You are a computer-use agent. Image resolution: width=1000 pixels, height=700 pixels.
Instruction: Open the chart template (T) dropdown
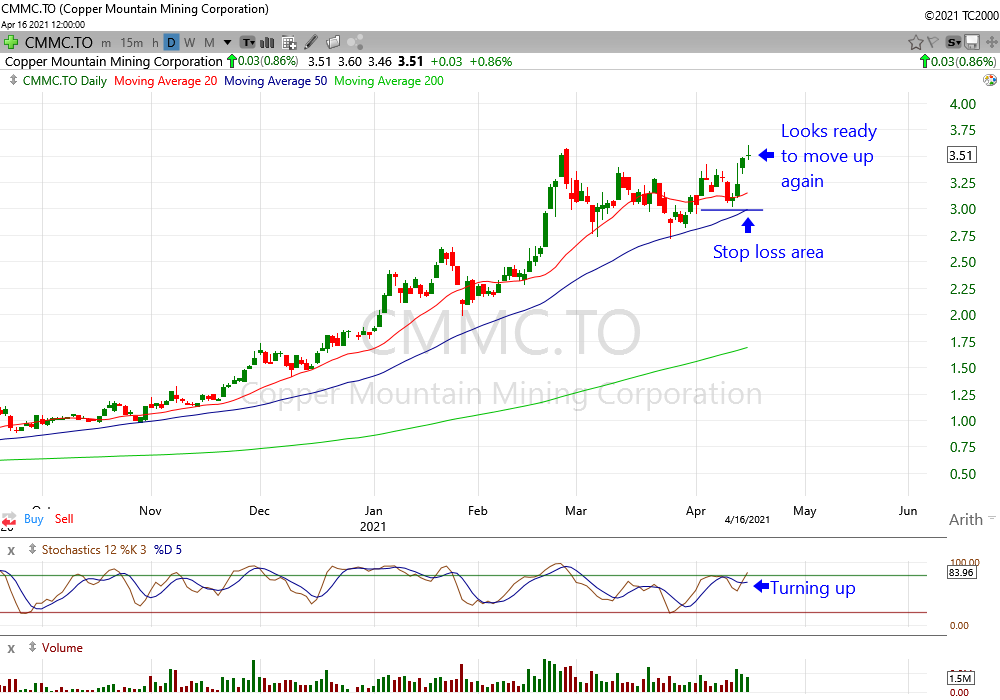point(247,43)
